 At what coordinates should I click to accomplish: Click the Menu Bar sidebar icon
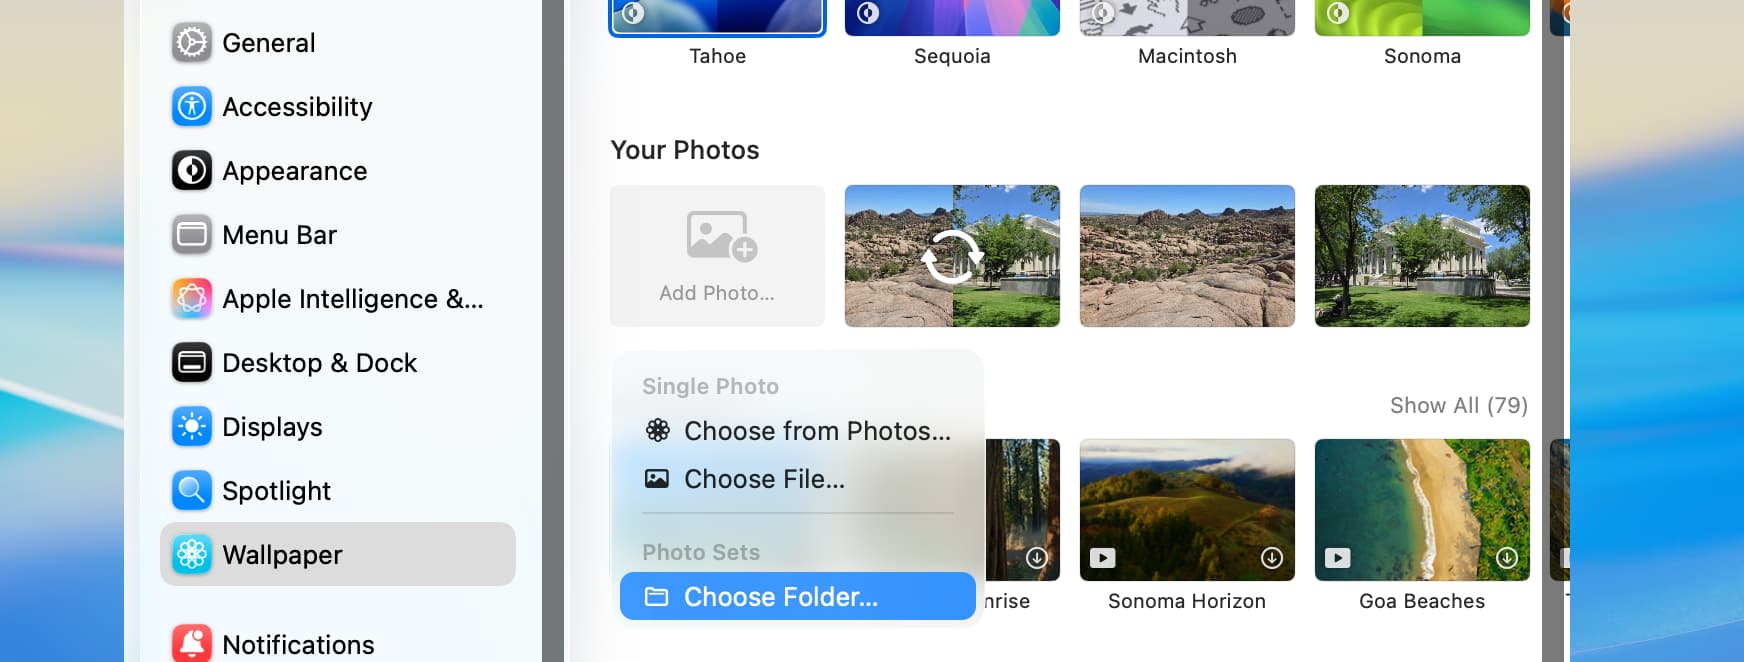(191, 235)
